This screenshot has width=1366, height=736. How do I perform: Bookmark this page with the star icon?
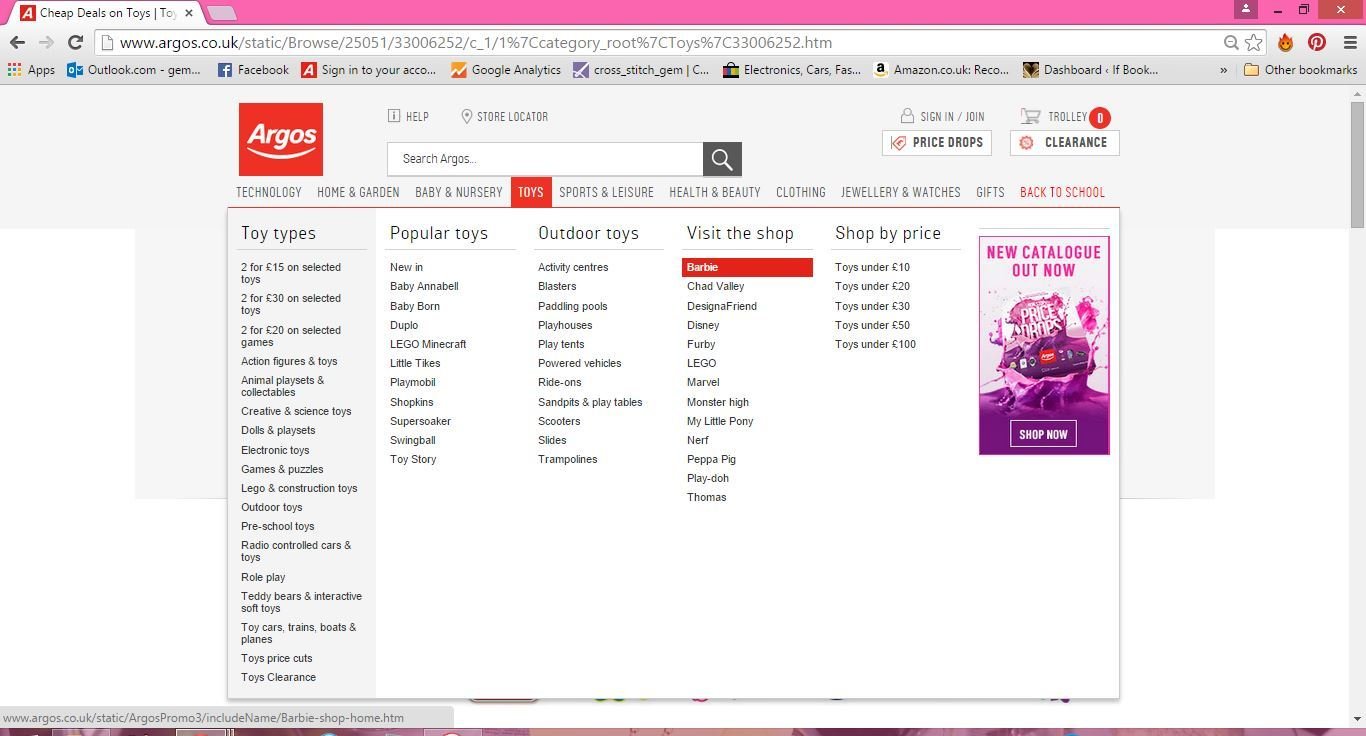(1254, 42)
